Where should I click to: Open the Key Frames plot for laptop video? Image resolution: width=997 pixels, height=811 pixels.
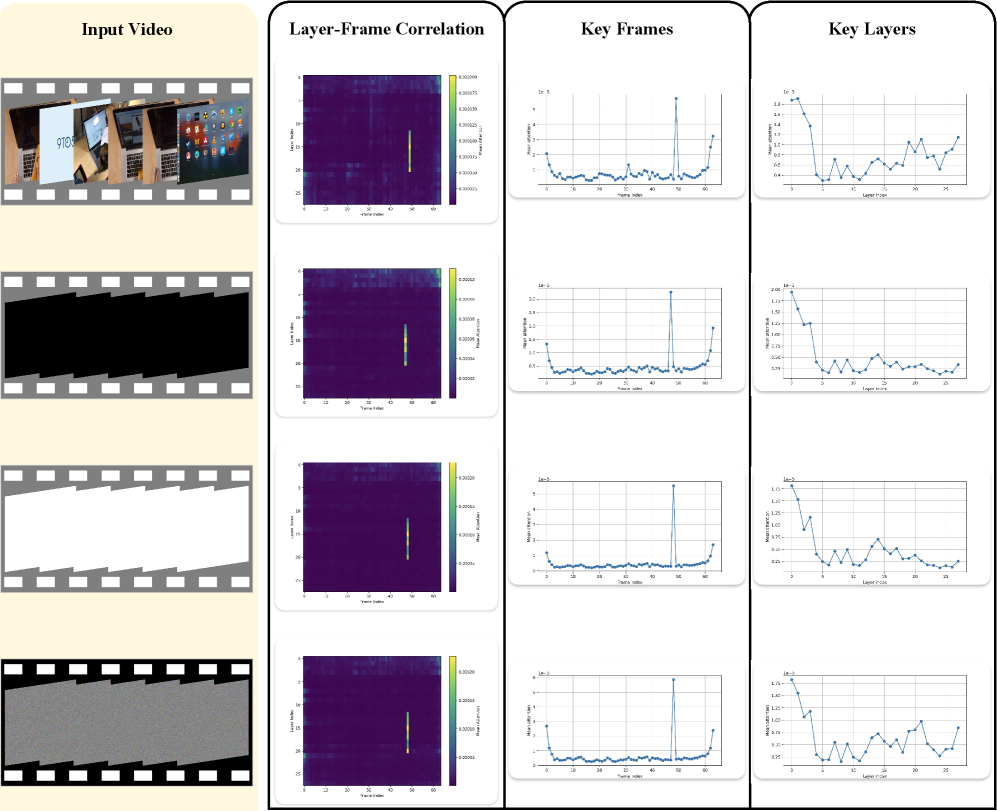tap(626, 140)
